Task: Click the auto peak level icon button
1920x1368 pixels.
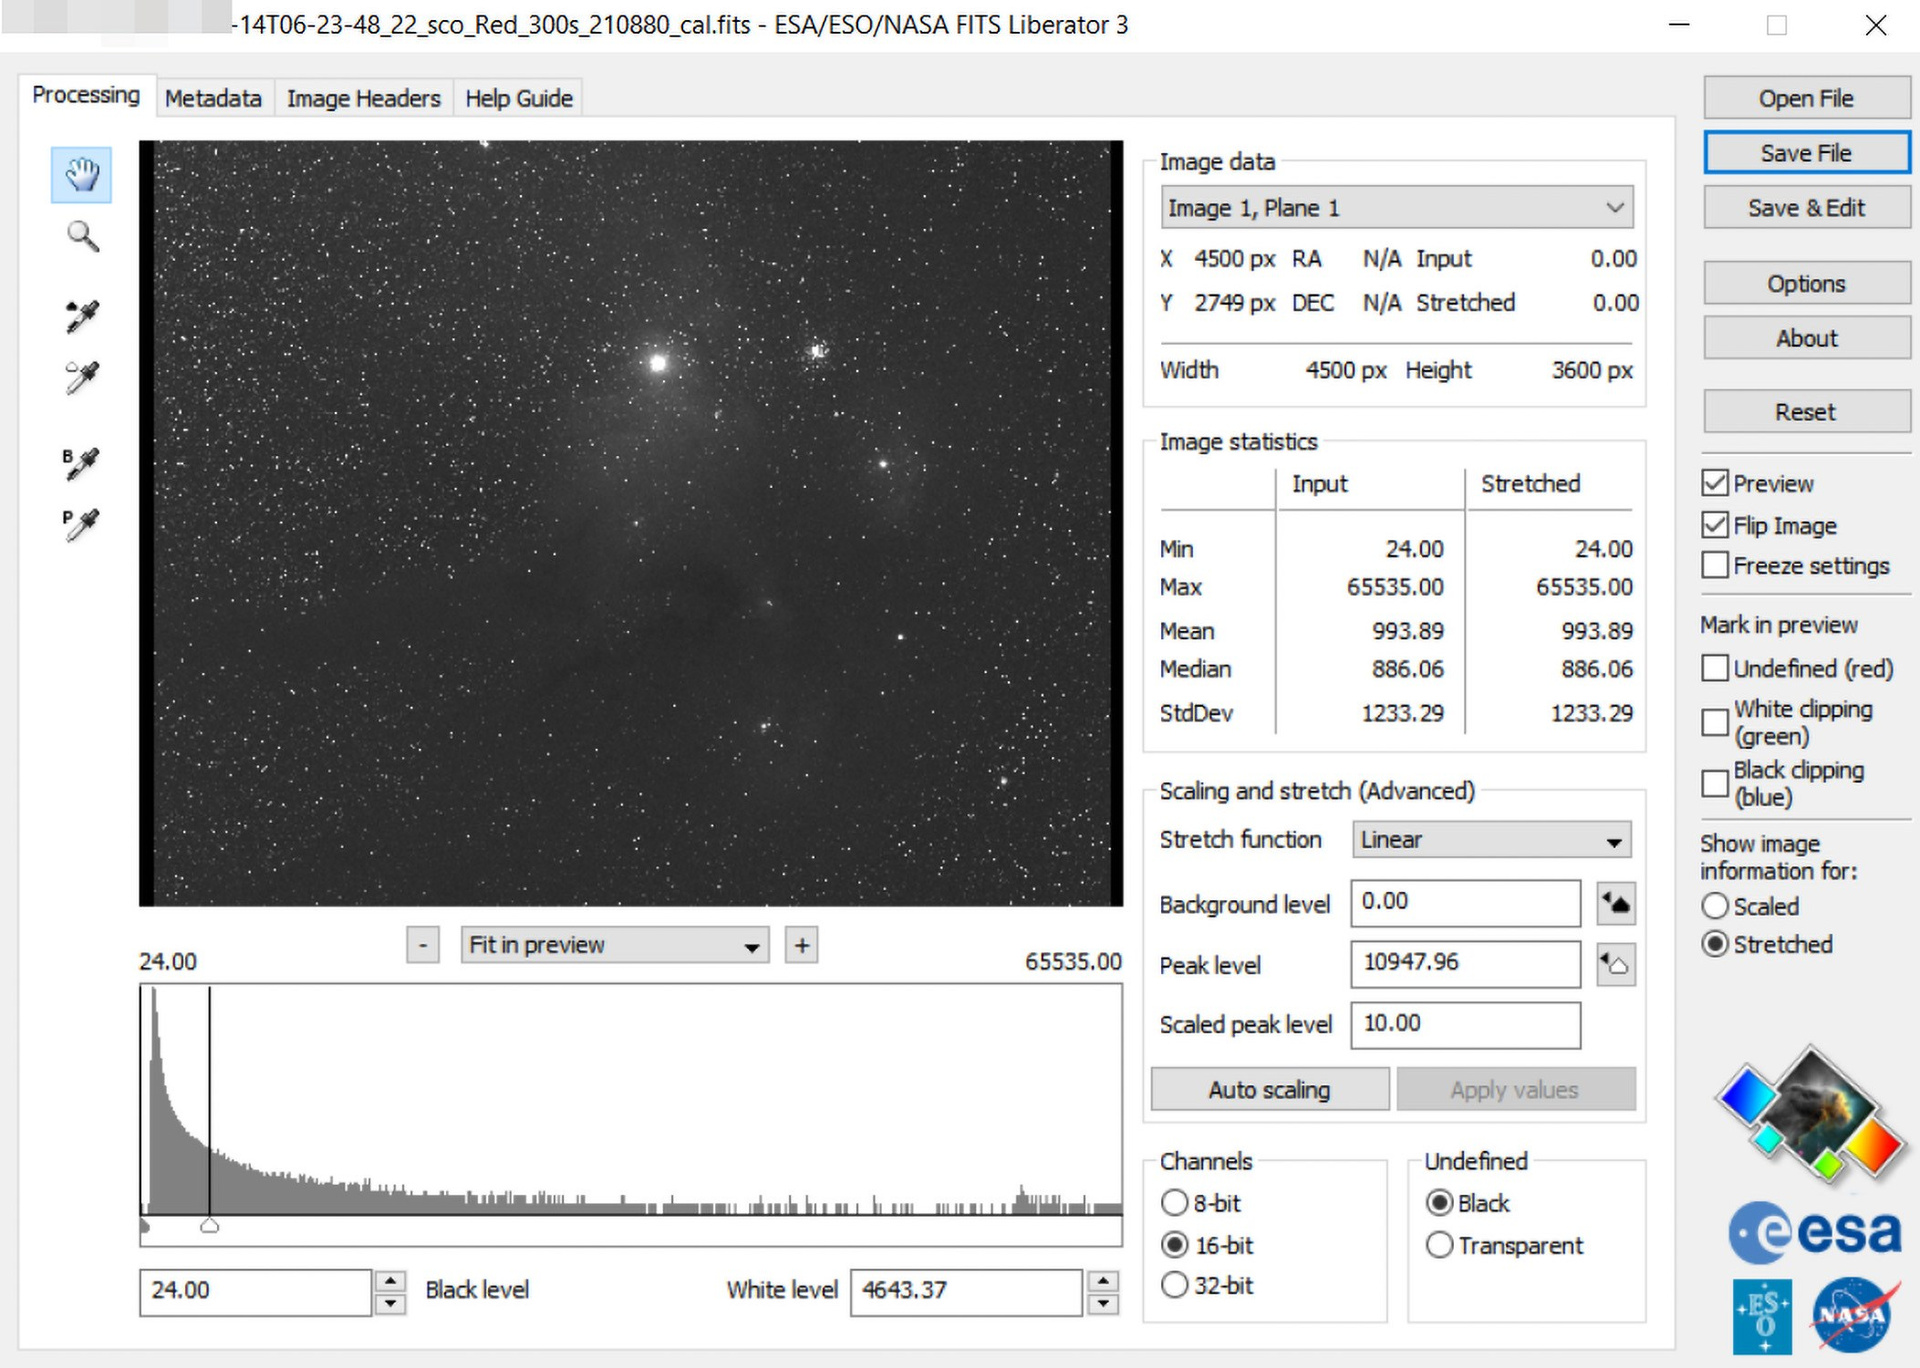Action: [x=1615, y=965]
